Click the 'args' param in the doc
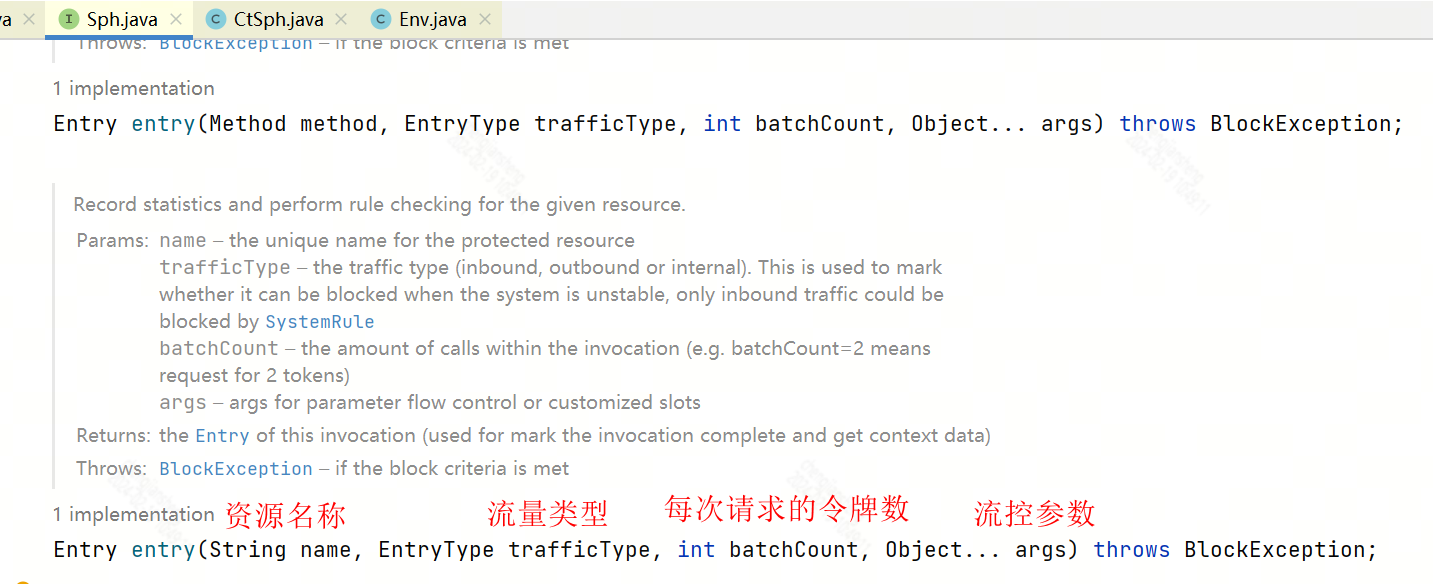Screen dimensions: 1433x584 coord(183,403)
